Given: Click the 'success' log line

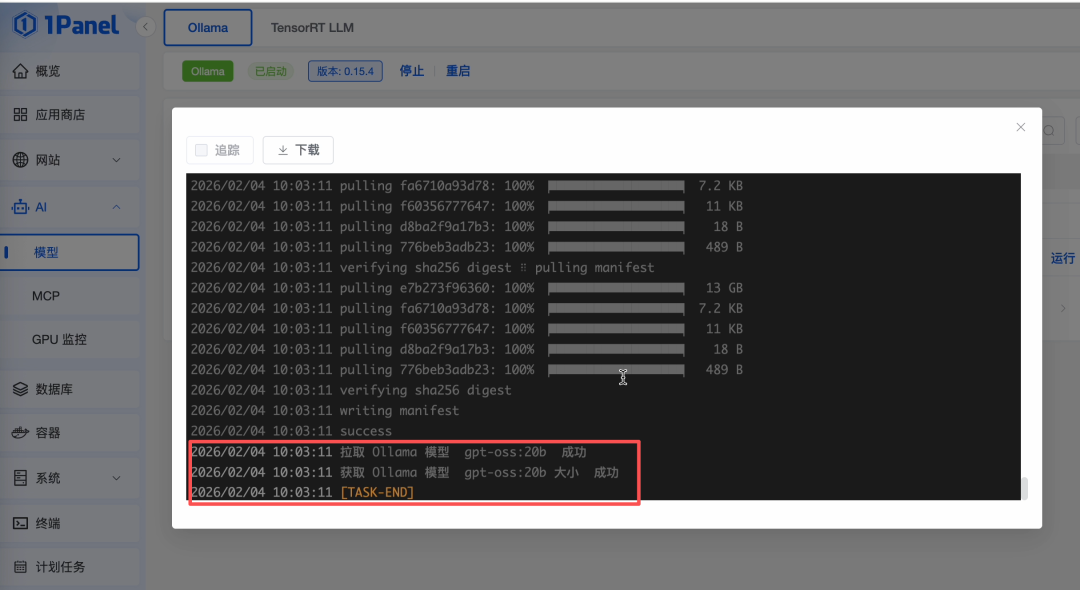Looking at the screenshot, I should 291,431.
